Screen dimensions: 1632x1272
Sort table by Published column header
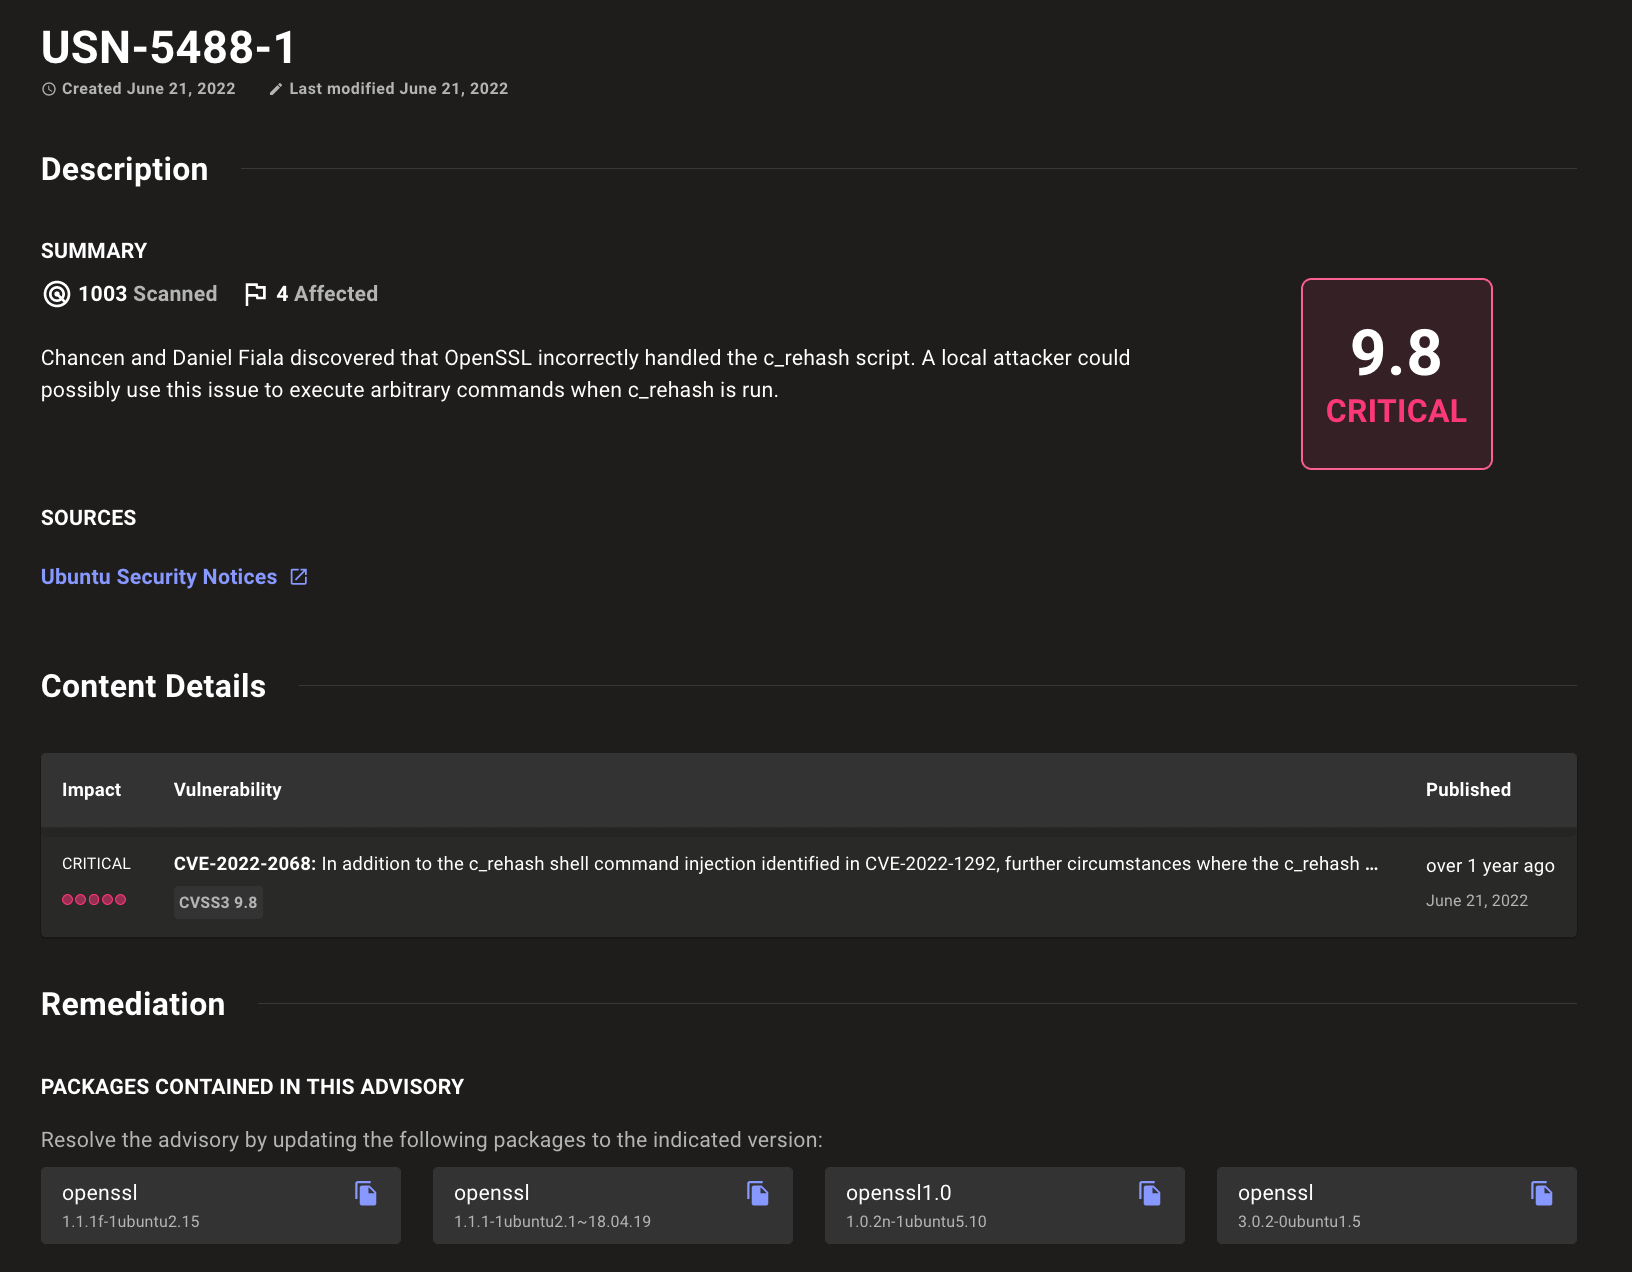coord(1467,790)
